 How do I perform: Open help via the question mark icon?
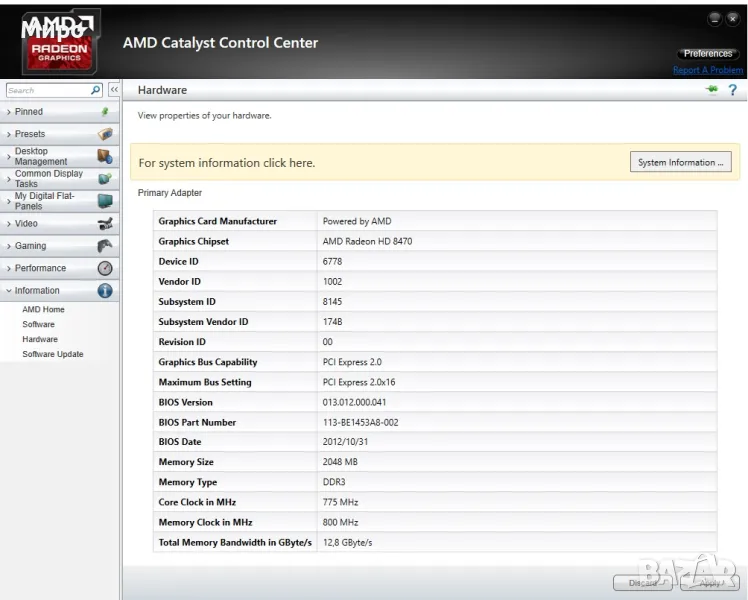tap(732, 90)
